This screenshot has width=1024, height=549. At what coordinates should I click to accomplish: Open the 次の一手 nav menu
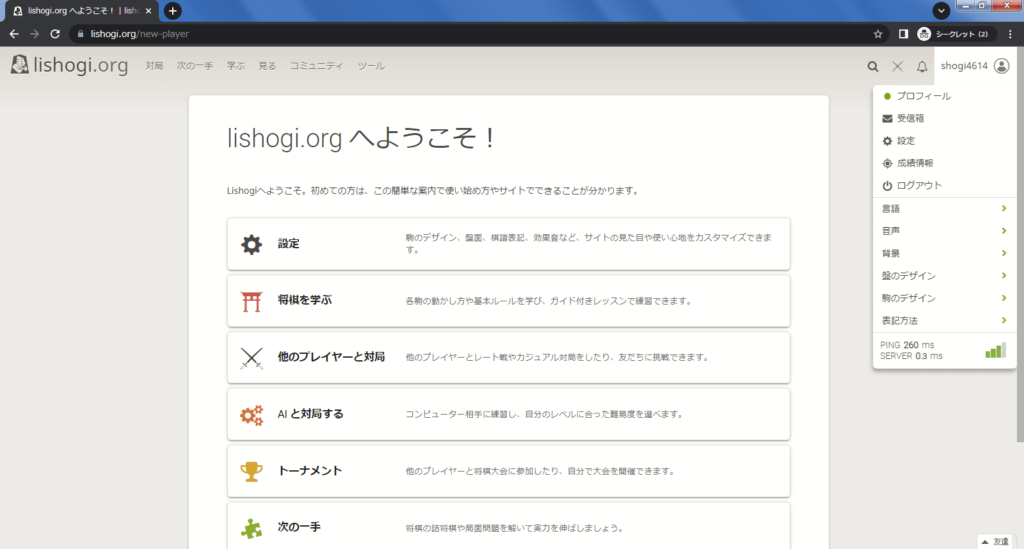pyautogui.click(x=195, y=66)
